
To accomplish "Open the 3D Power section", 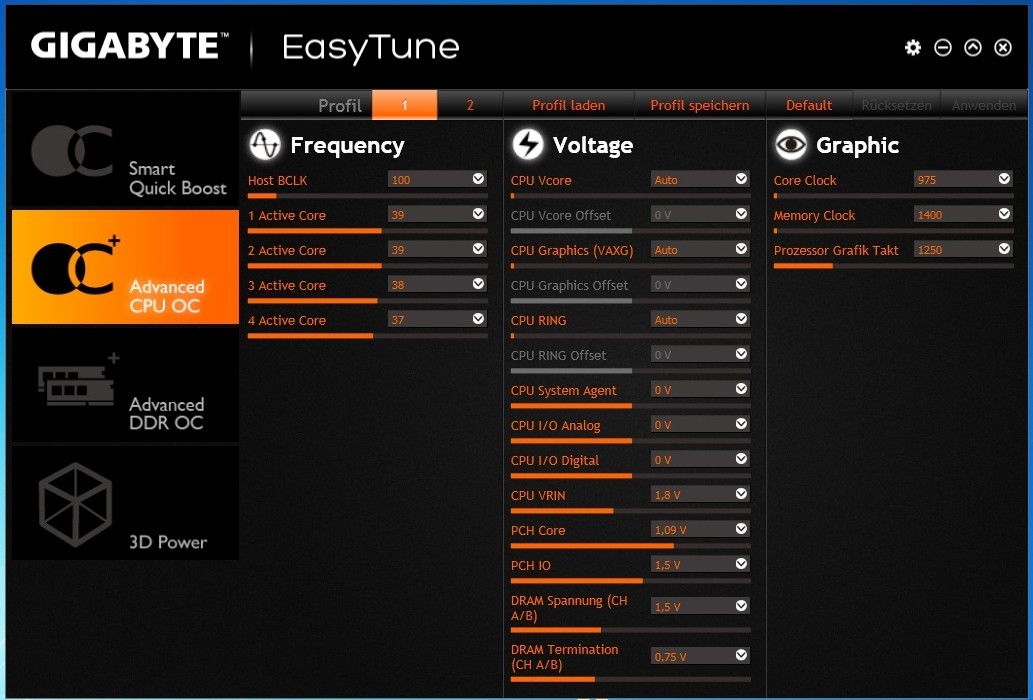I will pos(125,503).
